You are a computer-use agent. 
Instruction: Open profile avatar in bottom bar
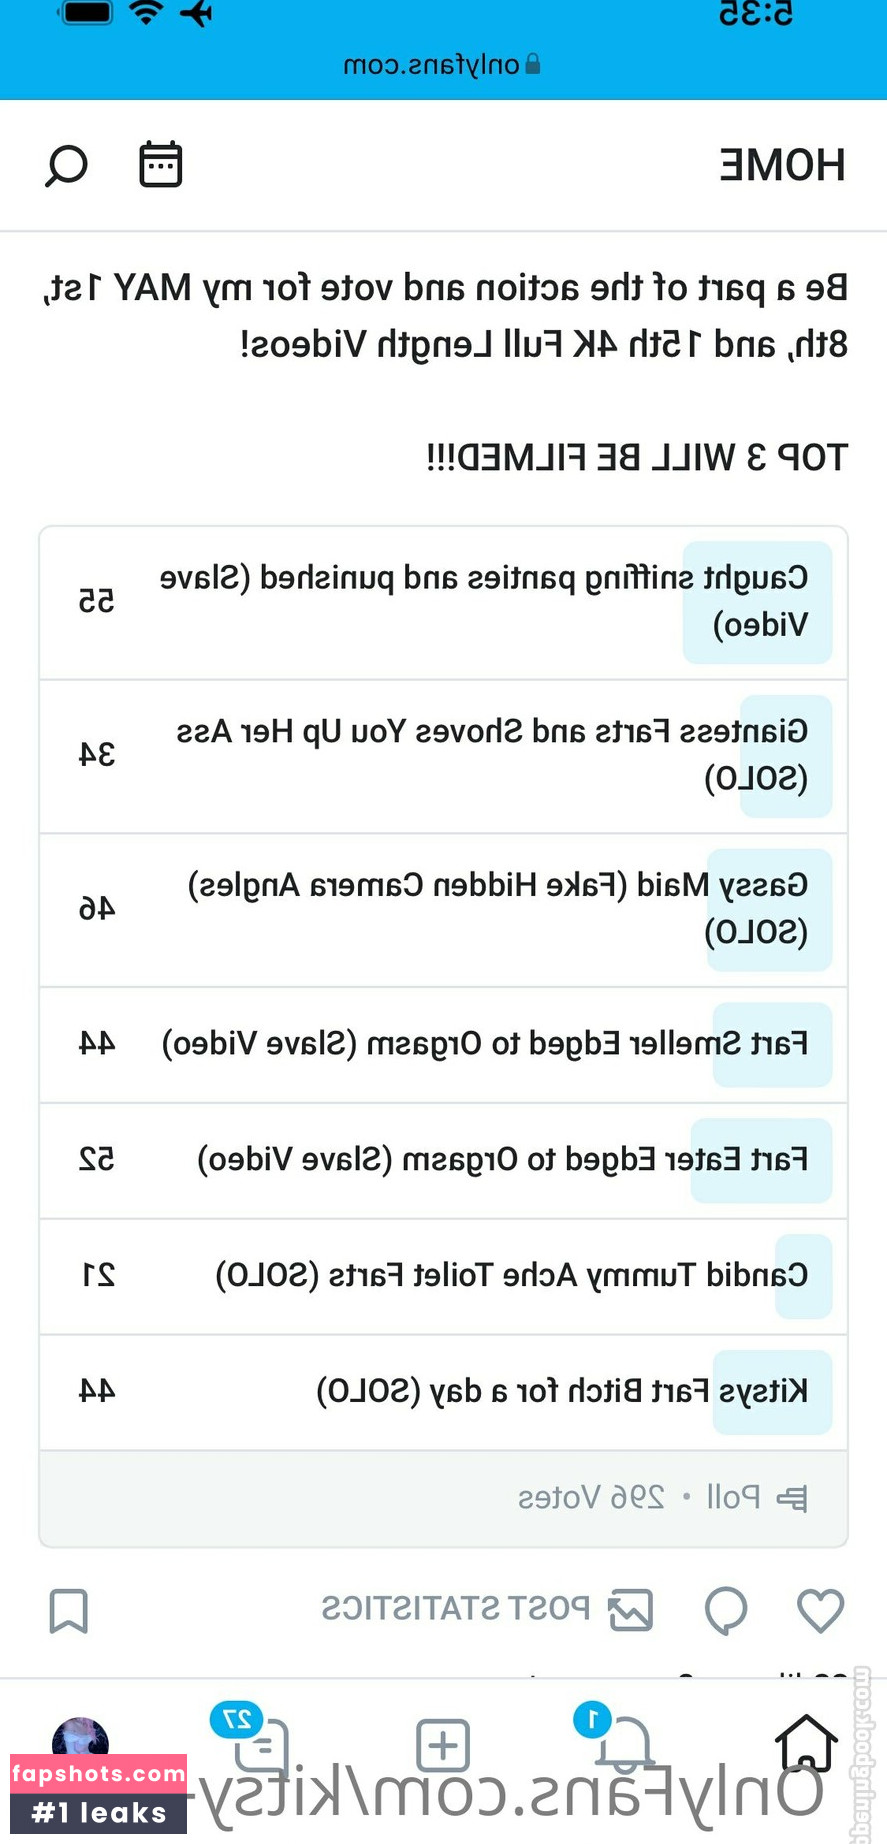click(80, 1740)
